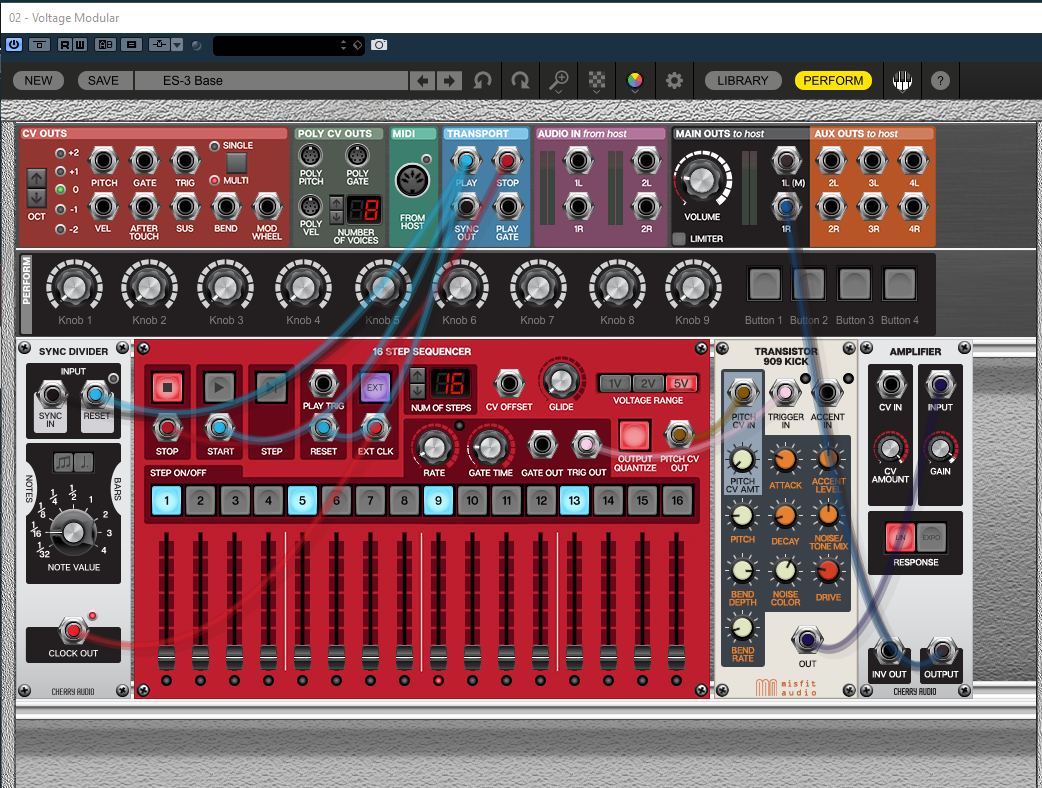This screenshot has height=788, width=1042.
Task: Open the cable color wheel picker
Action: coord(635,81)
